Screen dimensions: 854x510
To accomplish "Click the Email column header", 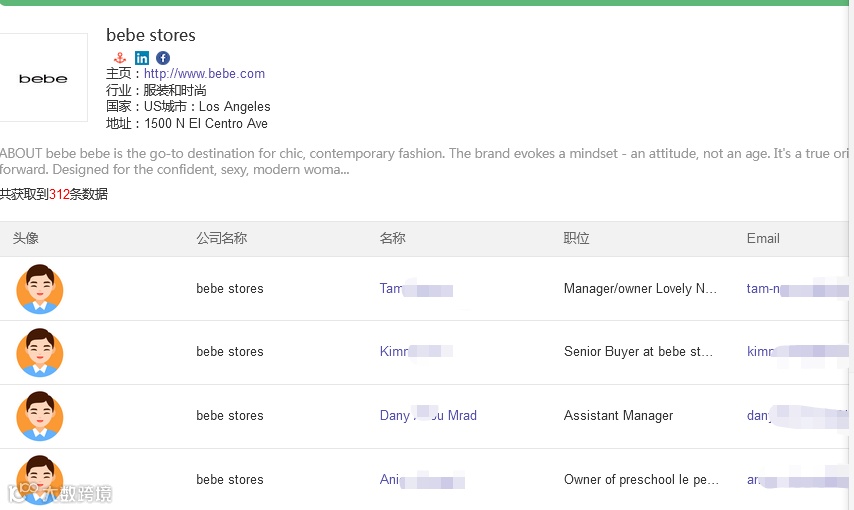I will click(763, 239).
